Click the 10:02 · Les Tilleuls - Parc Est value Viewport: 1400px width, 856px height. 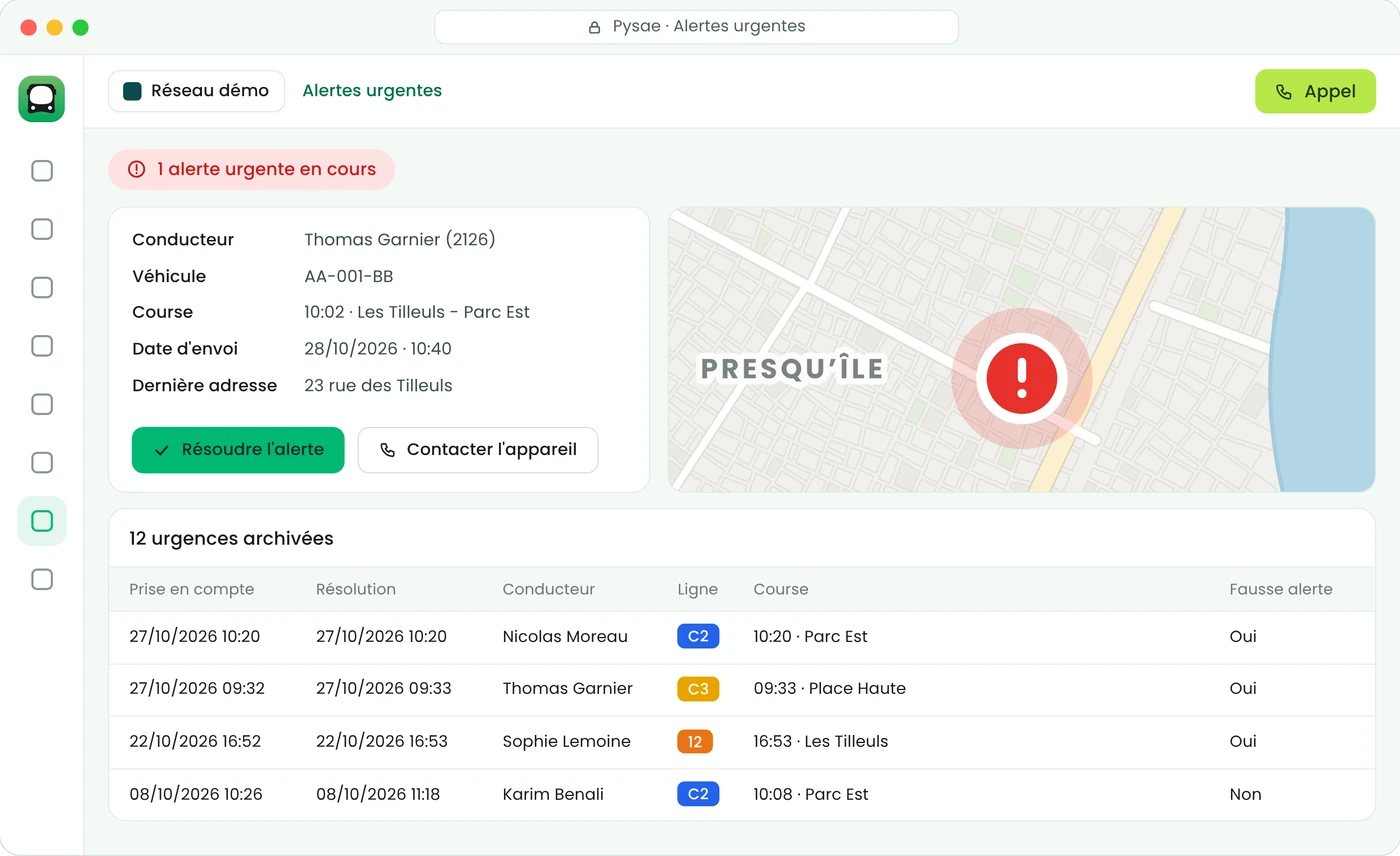tap(417, 313)
